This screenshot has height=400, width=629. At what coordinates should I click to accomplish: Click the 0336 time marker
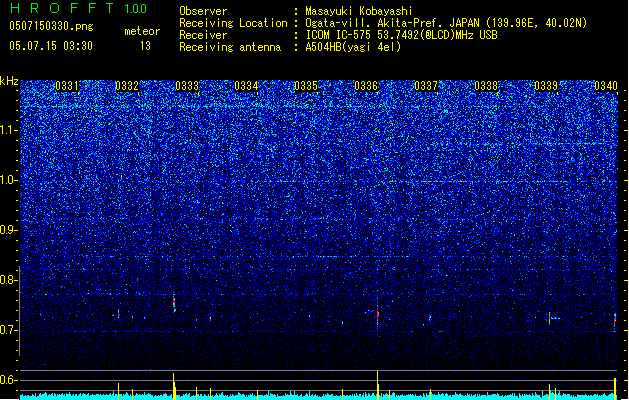click(x=366, y=86)
